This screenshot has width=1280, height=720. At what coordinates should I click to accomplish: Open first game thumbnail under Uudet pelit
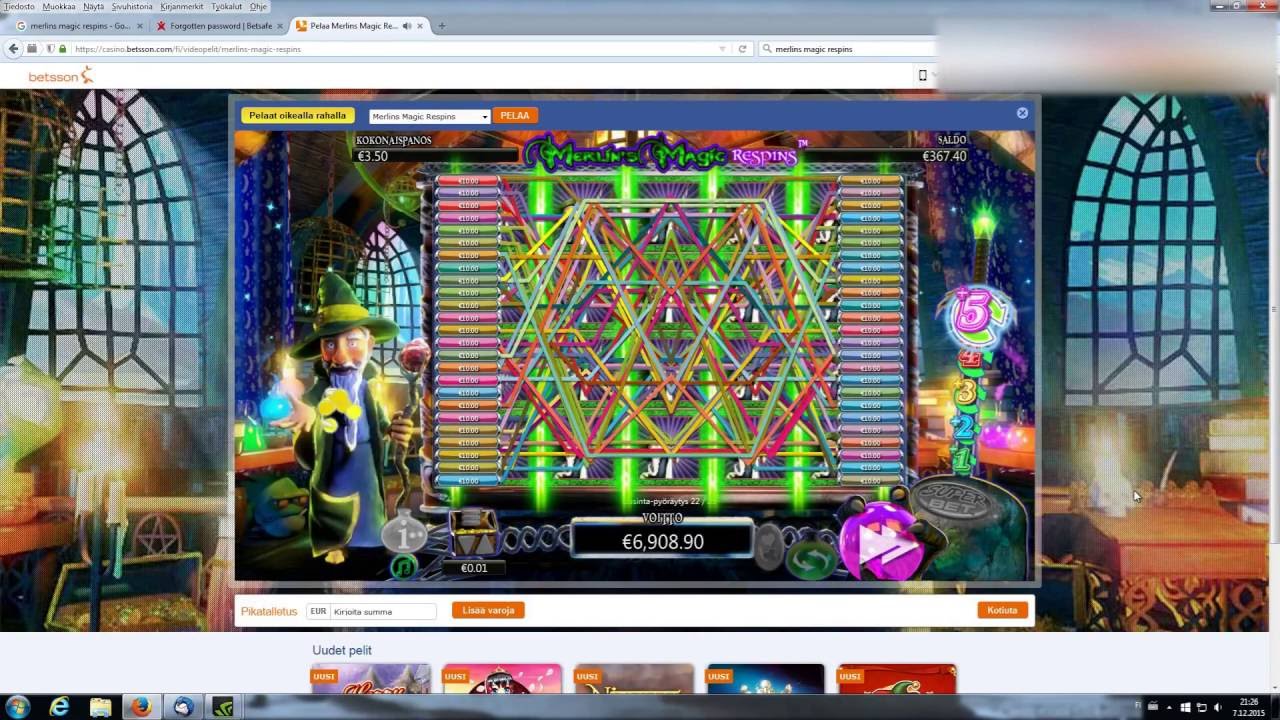click(x=371, y=680)
